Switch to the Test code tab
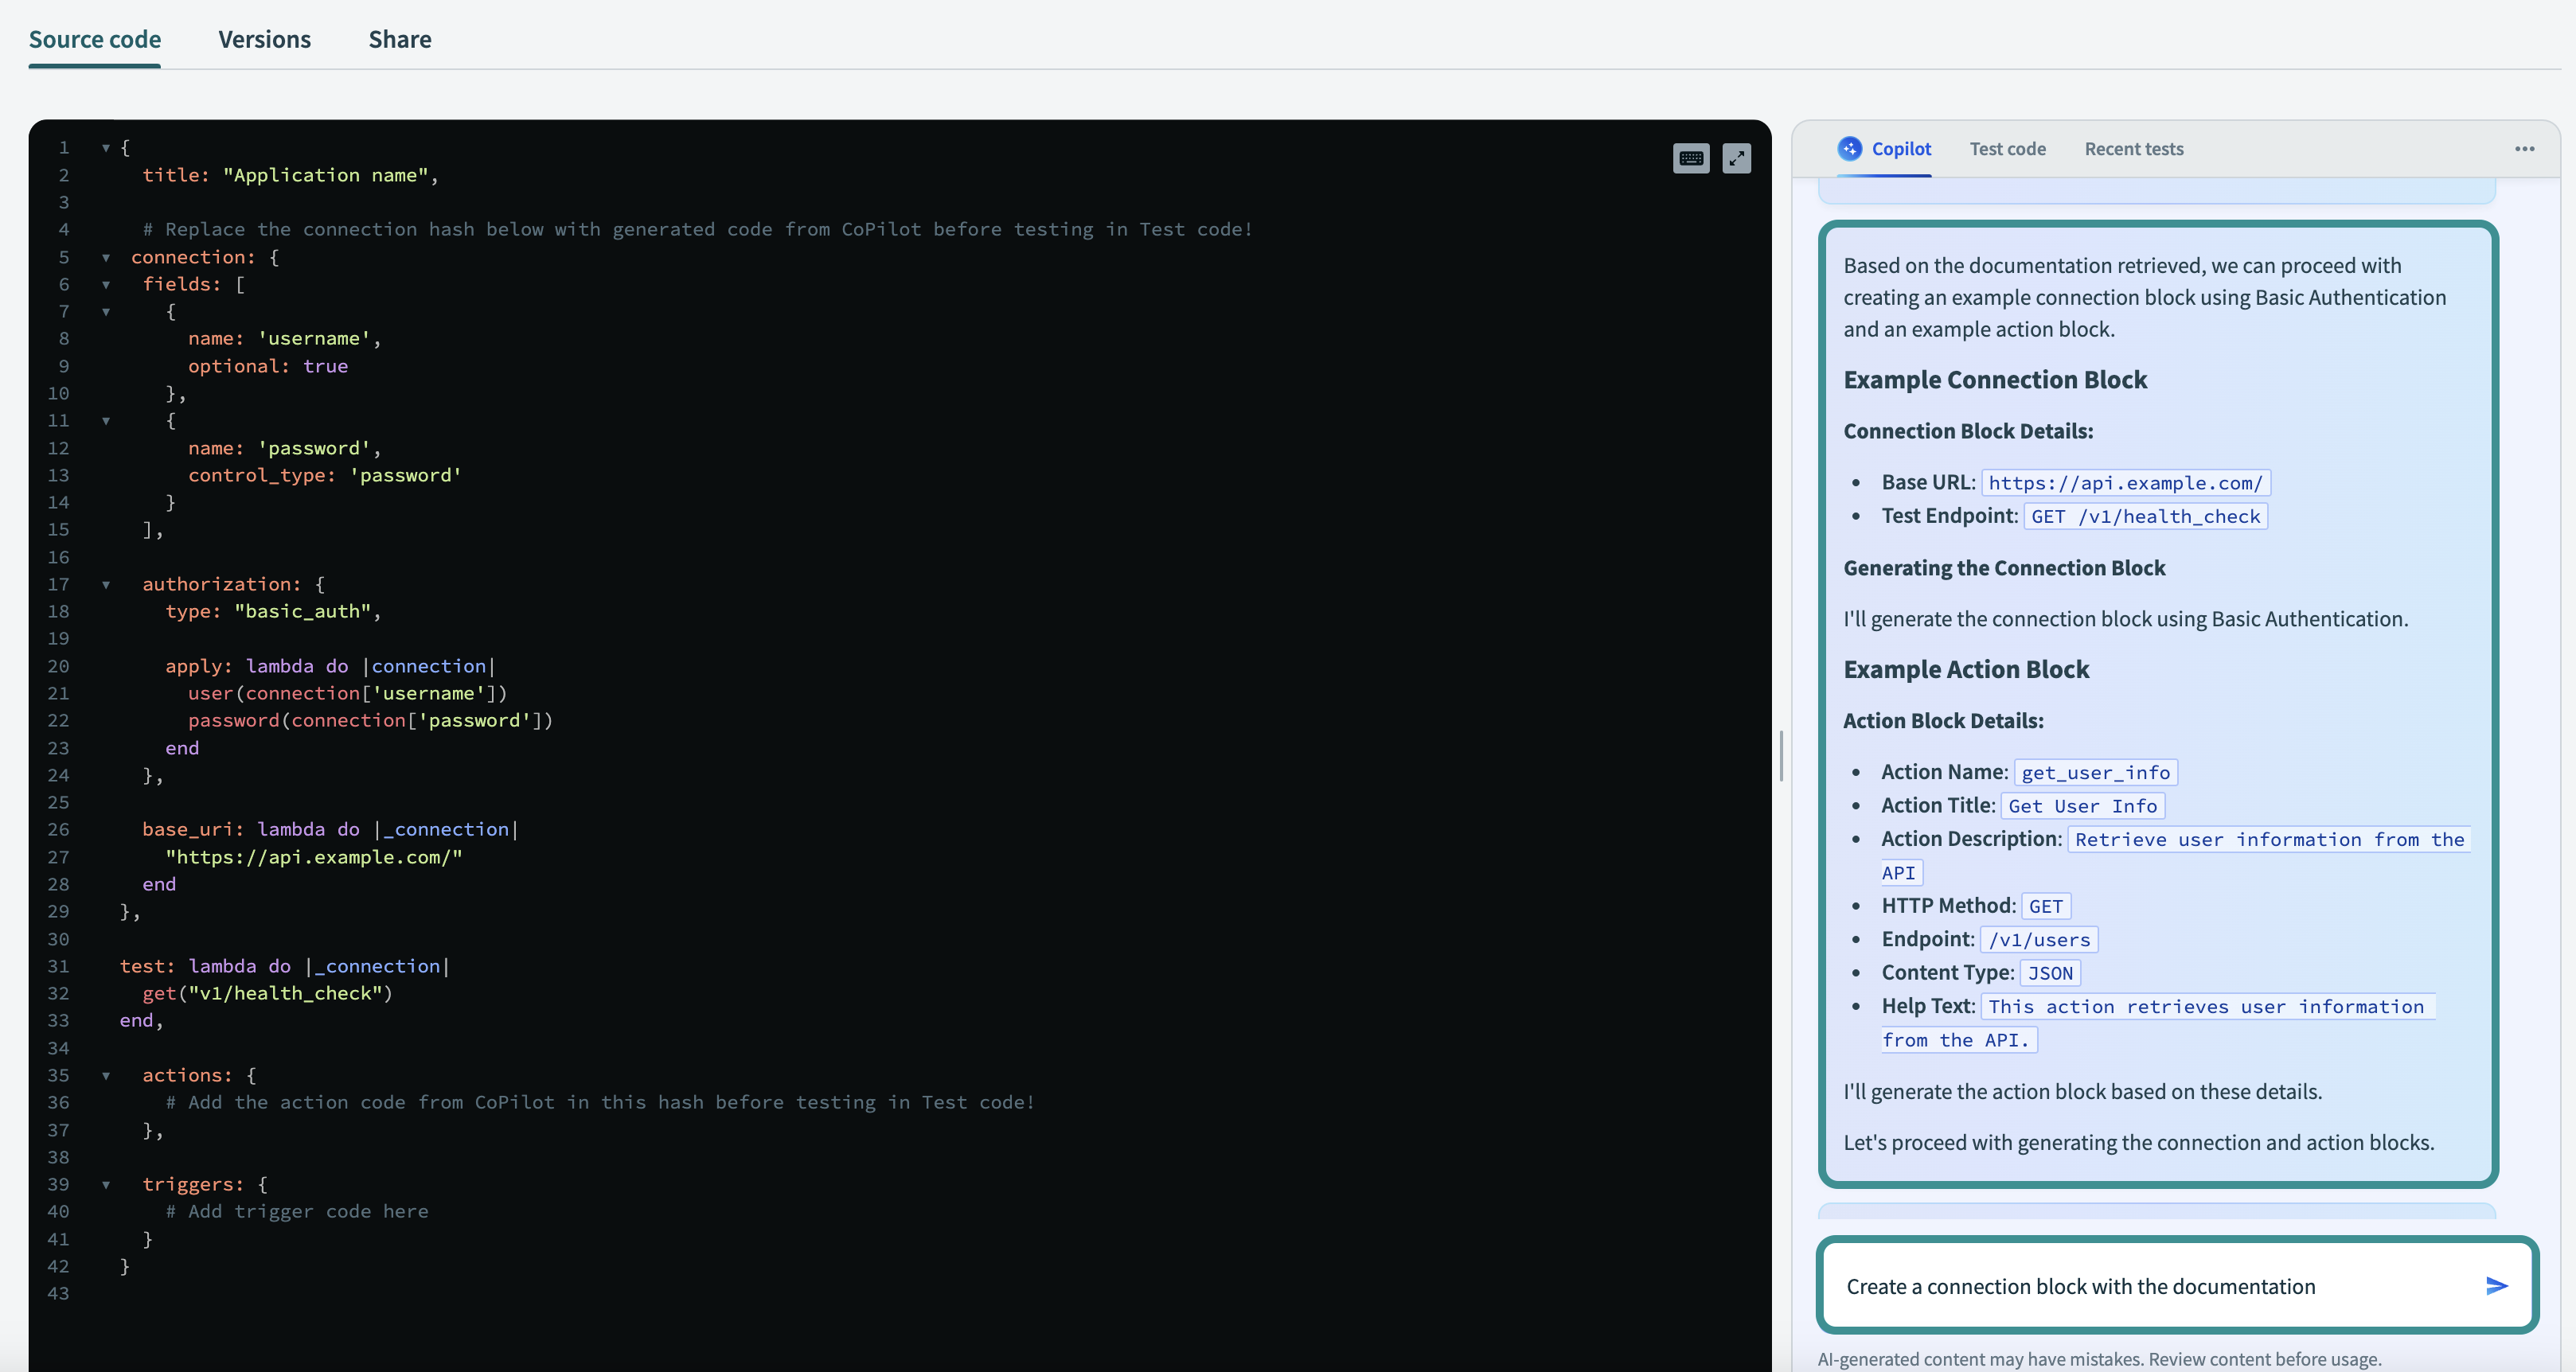Screen dimensions: 2576x1372 pos(2007,148)
